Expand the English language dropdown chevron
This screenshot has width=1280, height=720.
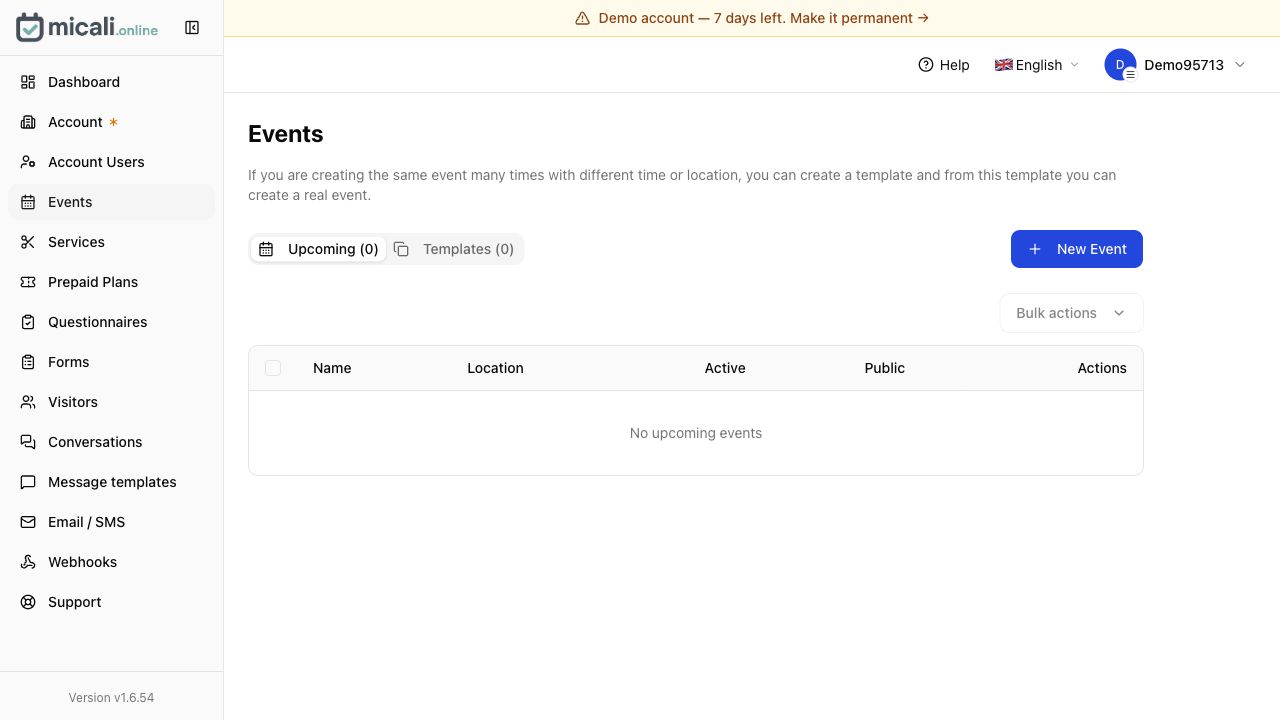(1075, 65)
